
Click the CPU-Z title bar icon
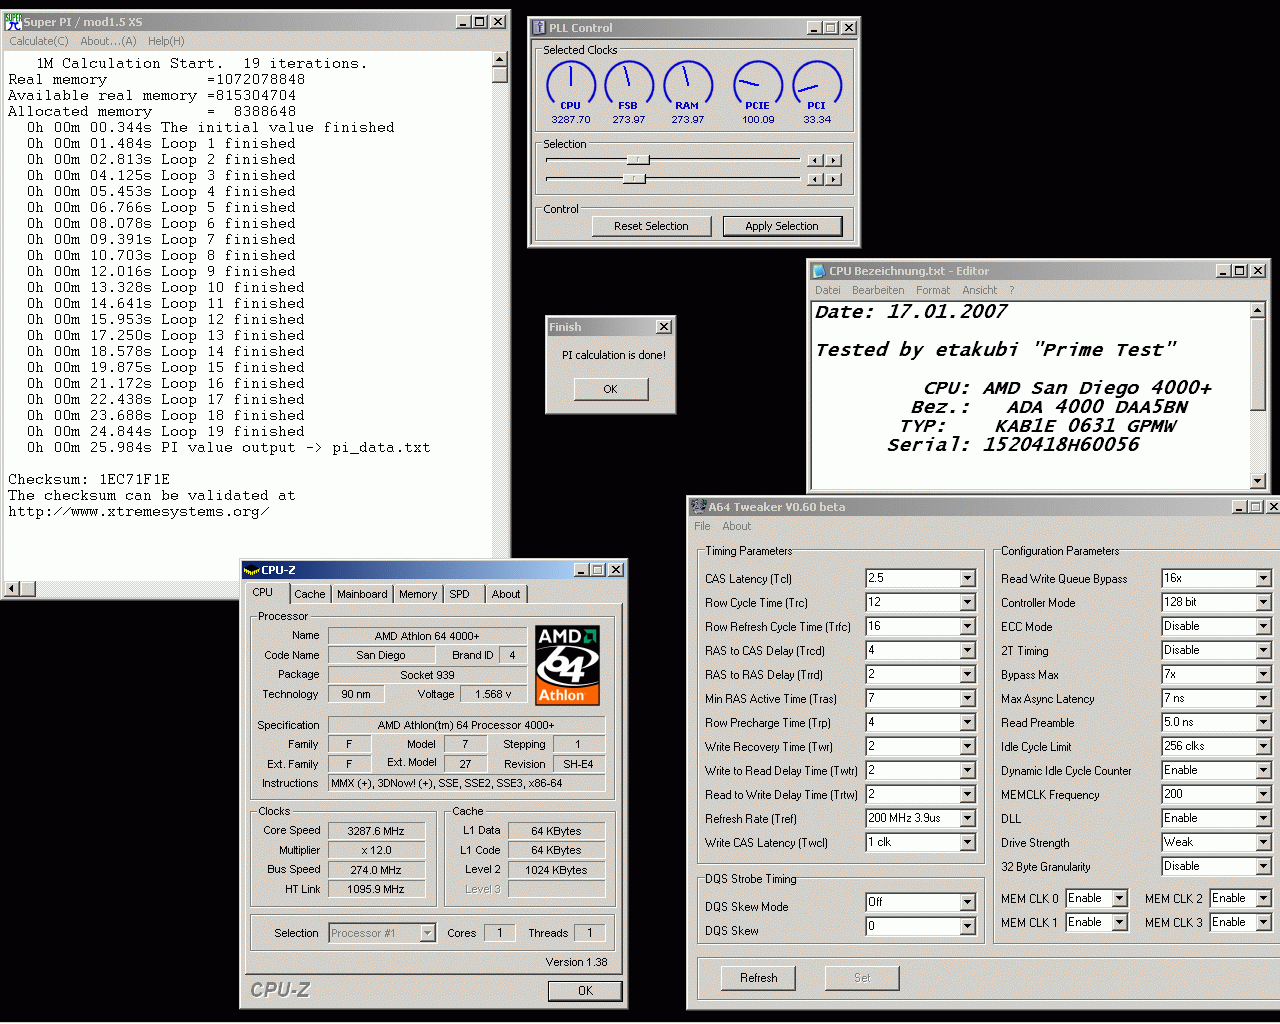[x=252, y=570]
